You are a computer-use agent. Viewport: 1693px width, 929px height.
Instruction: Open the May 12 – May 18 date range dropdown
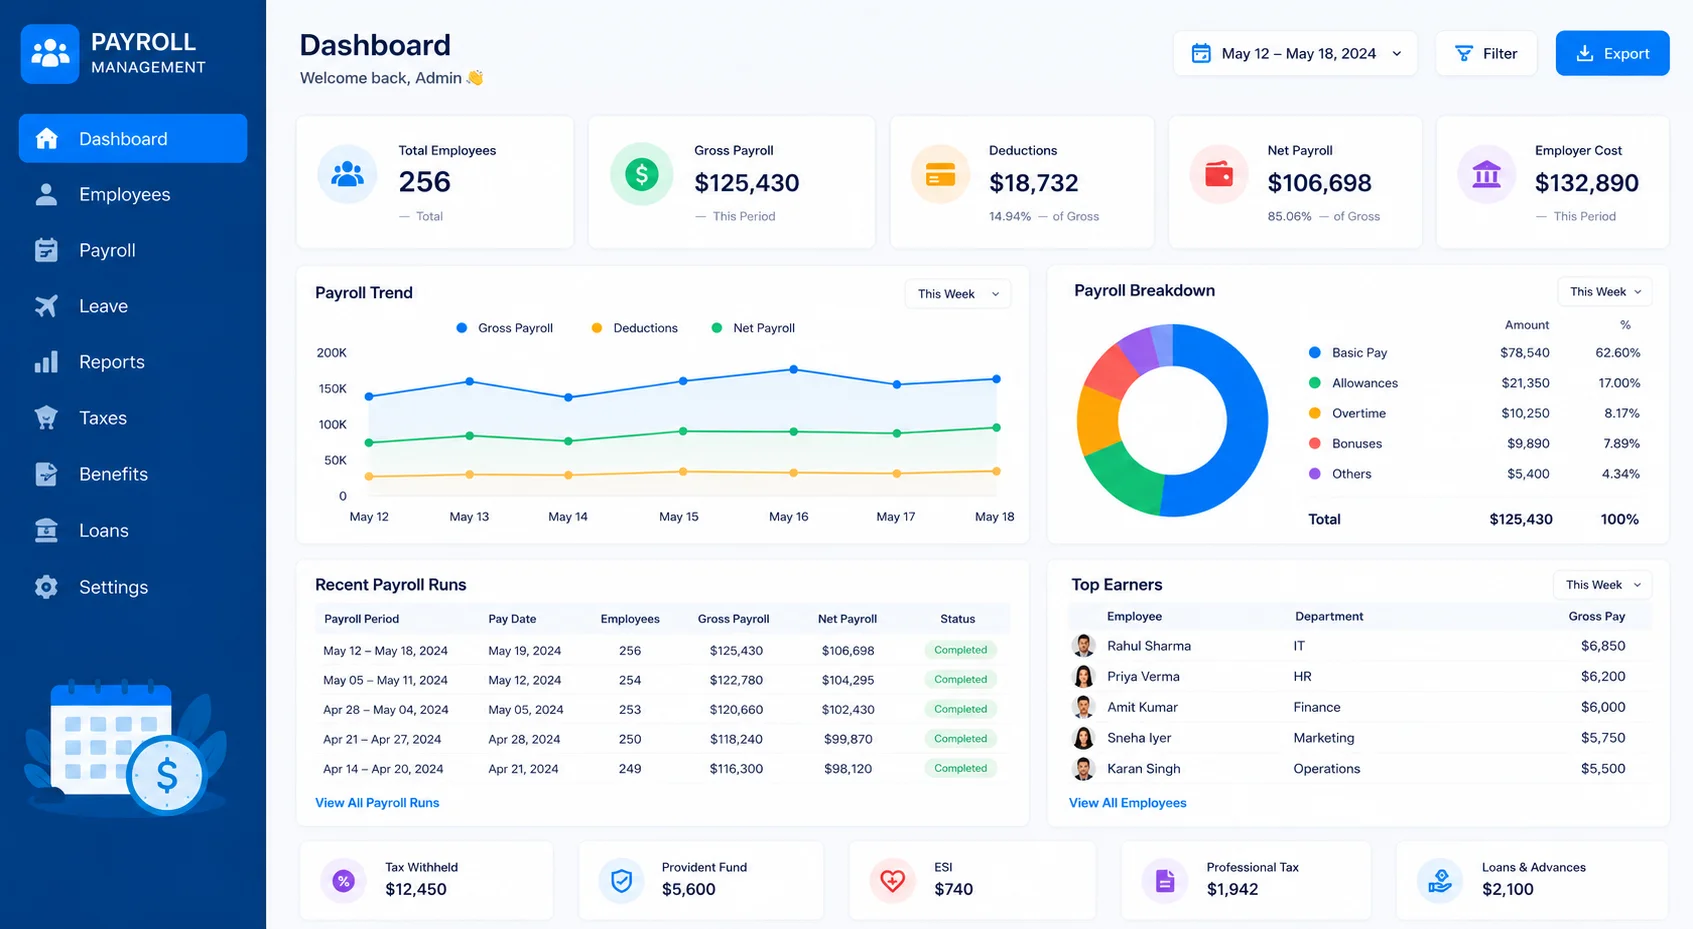coord(1295,54)
